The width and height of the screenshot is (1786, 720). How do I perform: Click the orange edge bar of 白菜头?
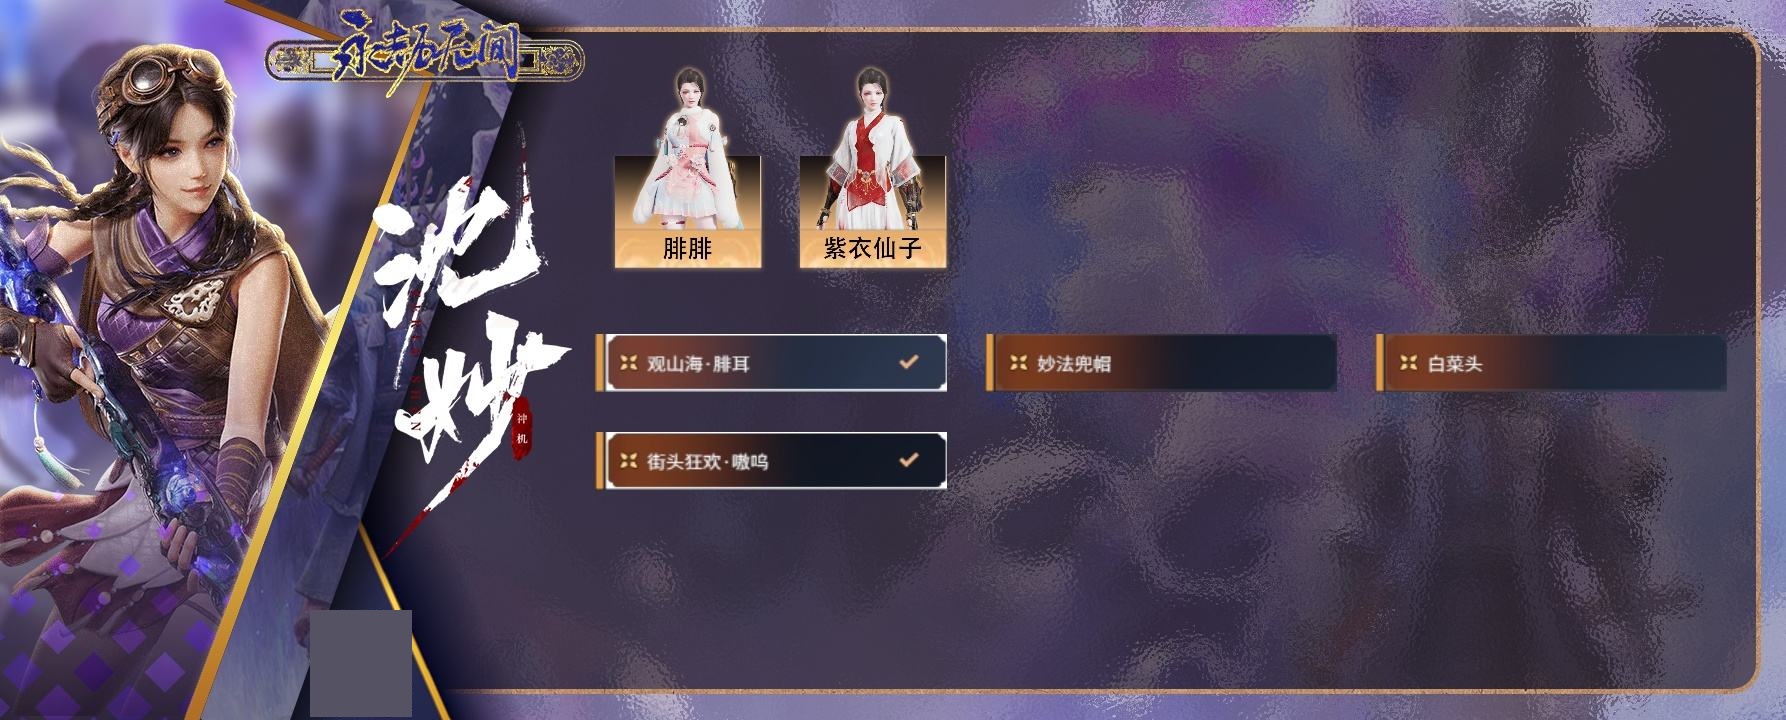coord(1379,363)
